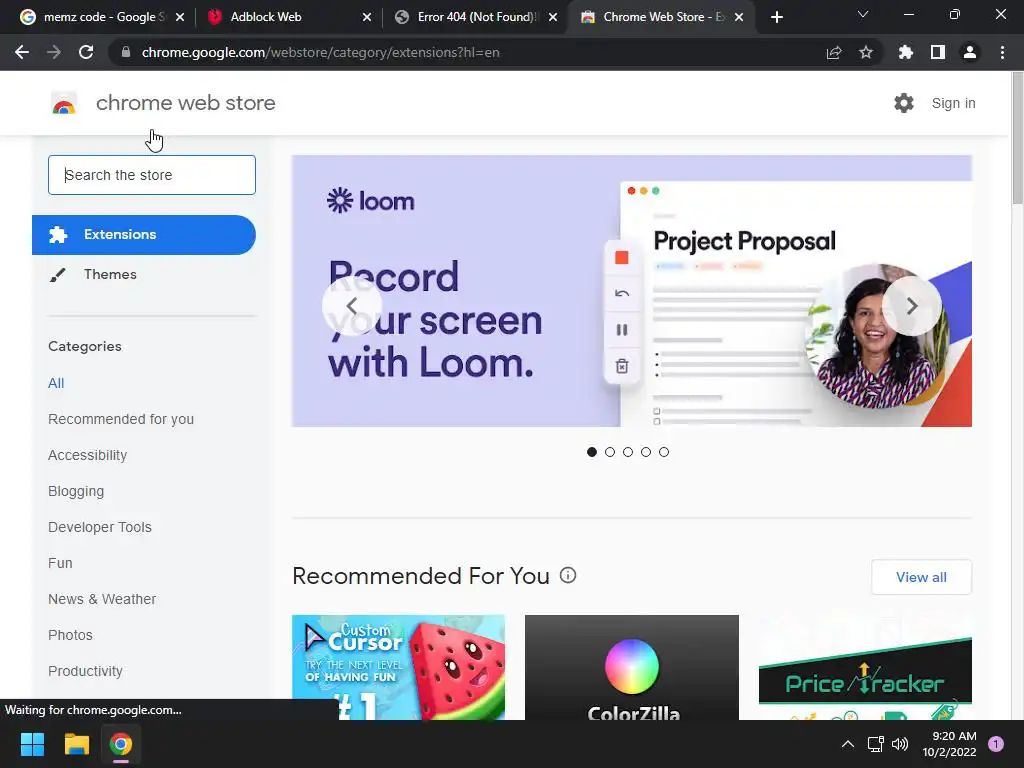Click Chrome icon in taskbar
The width and height of the screenshot is (1024, 768).
click(x=121, y=744)
